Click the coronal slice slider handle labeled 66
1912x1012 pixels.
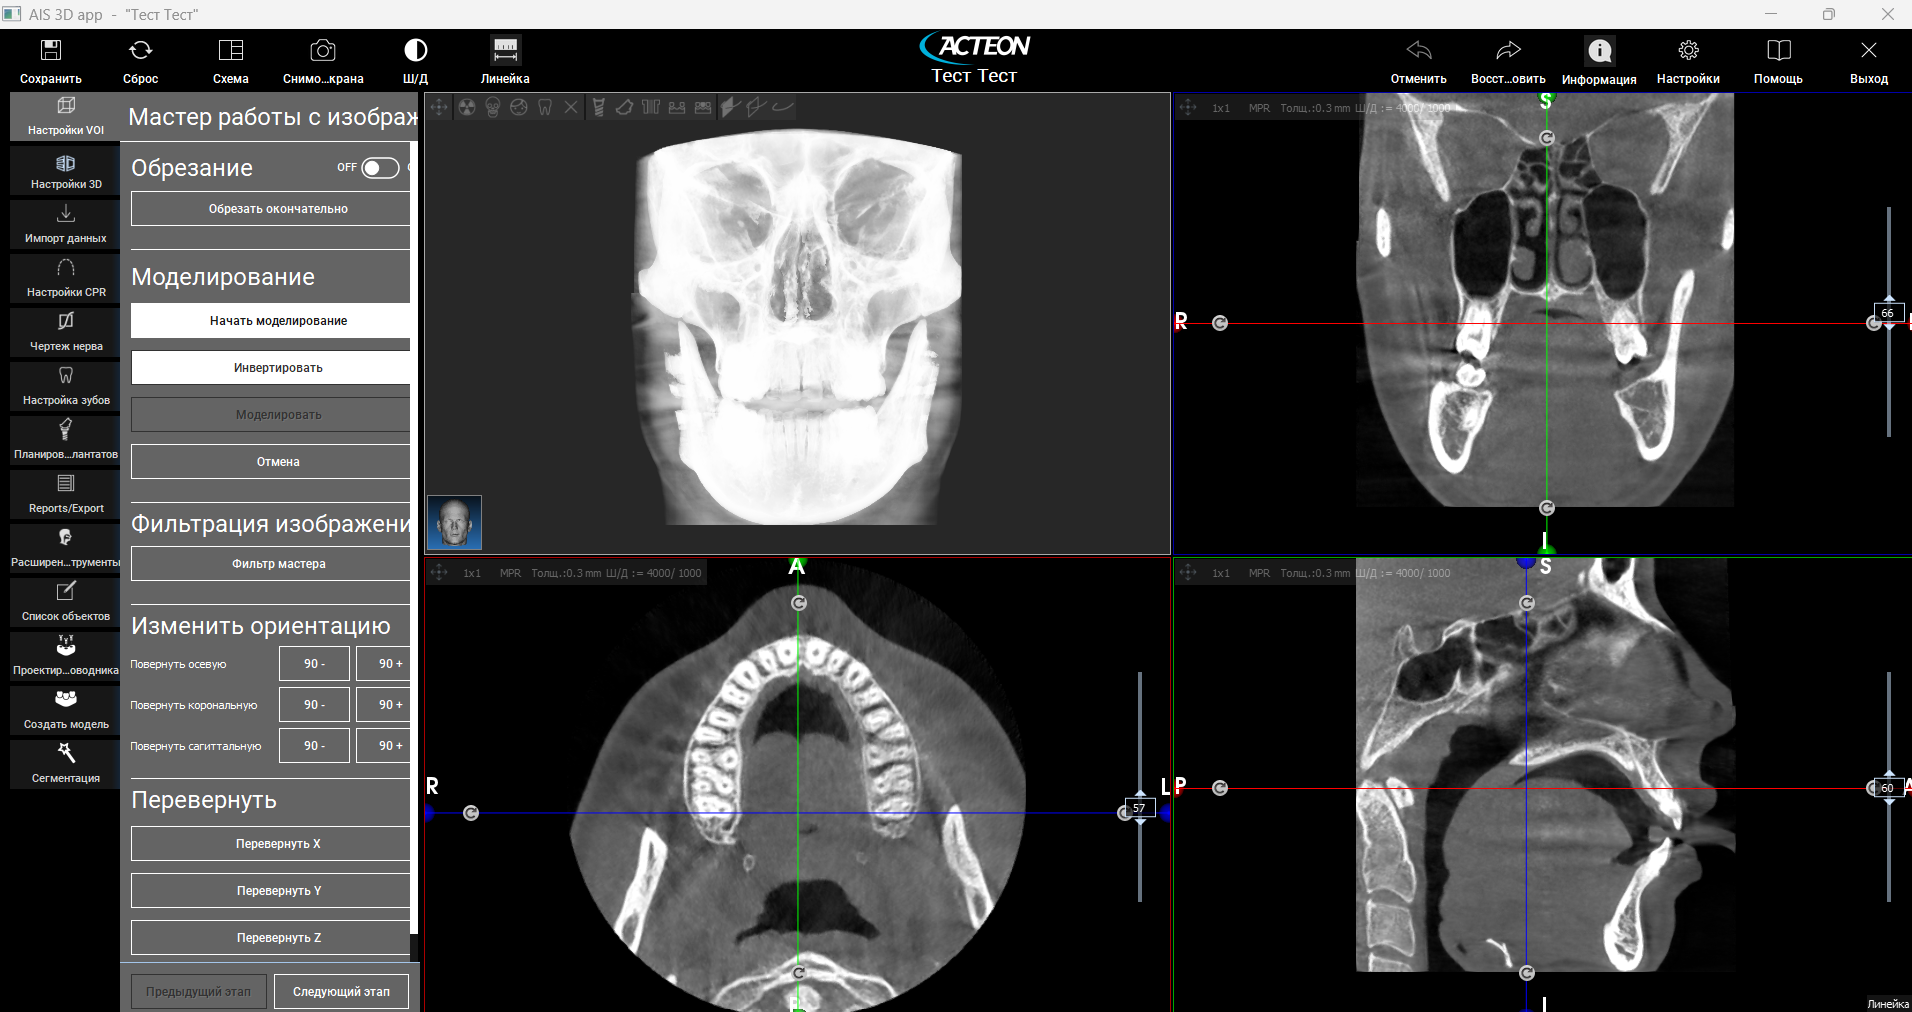1888,313
